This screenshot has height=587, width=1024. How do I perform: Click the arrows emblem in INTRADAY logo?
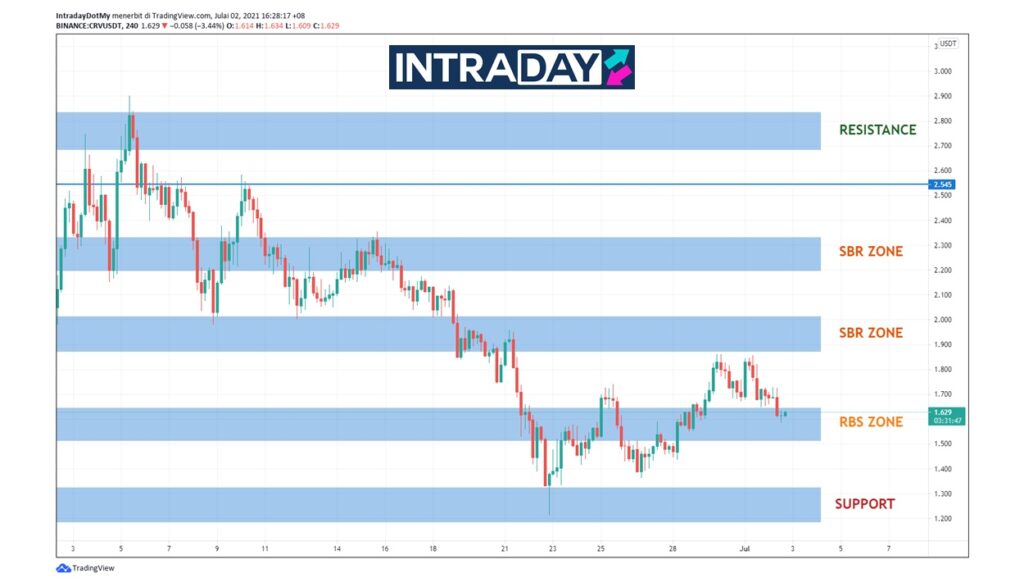[x=617, y=67]
